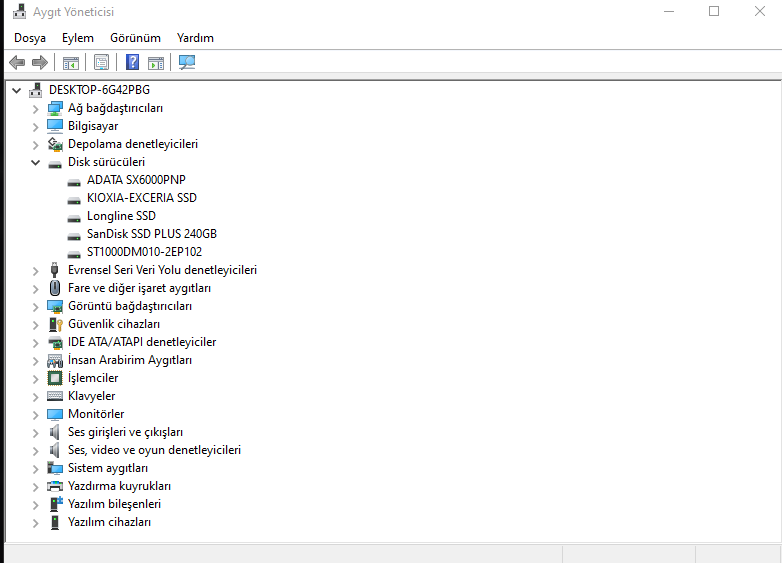Select Ses girişleri ve çıkışları label

125,432
